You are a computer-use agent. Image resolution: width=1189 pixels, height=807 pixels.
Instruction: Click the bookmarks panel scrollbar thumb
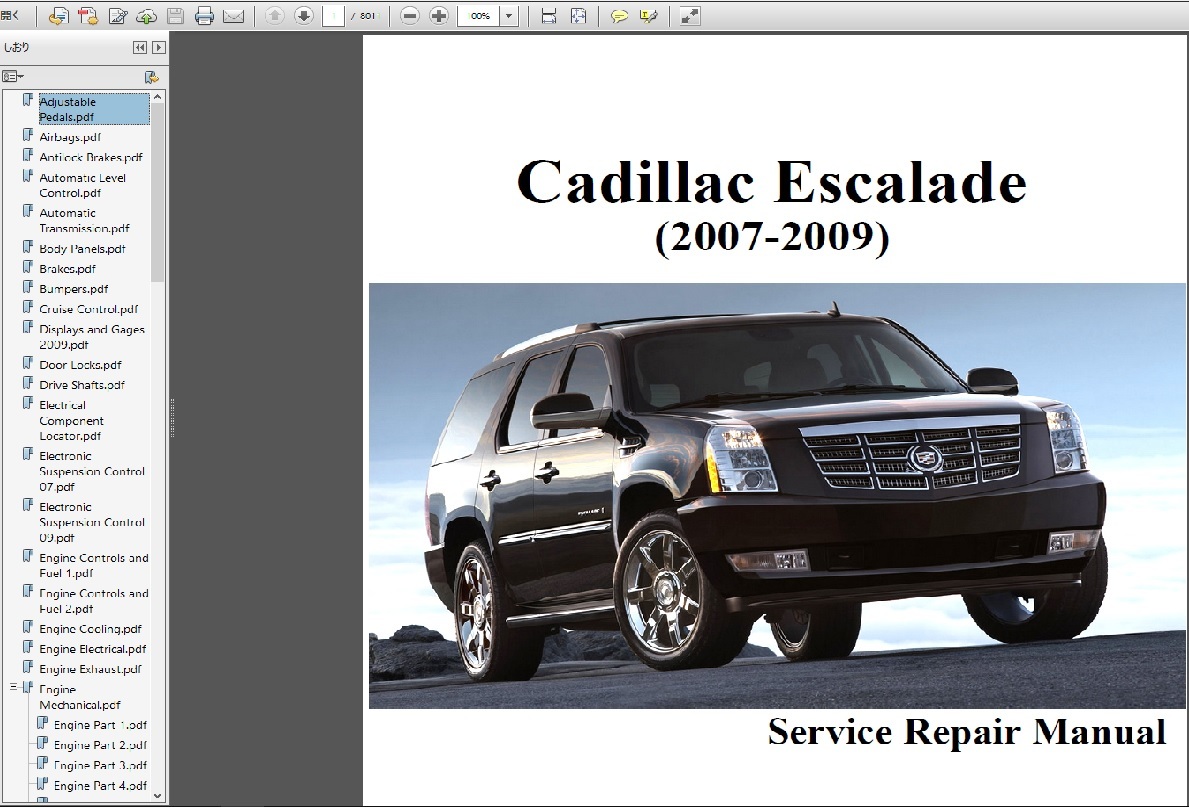tap(158, 193)
